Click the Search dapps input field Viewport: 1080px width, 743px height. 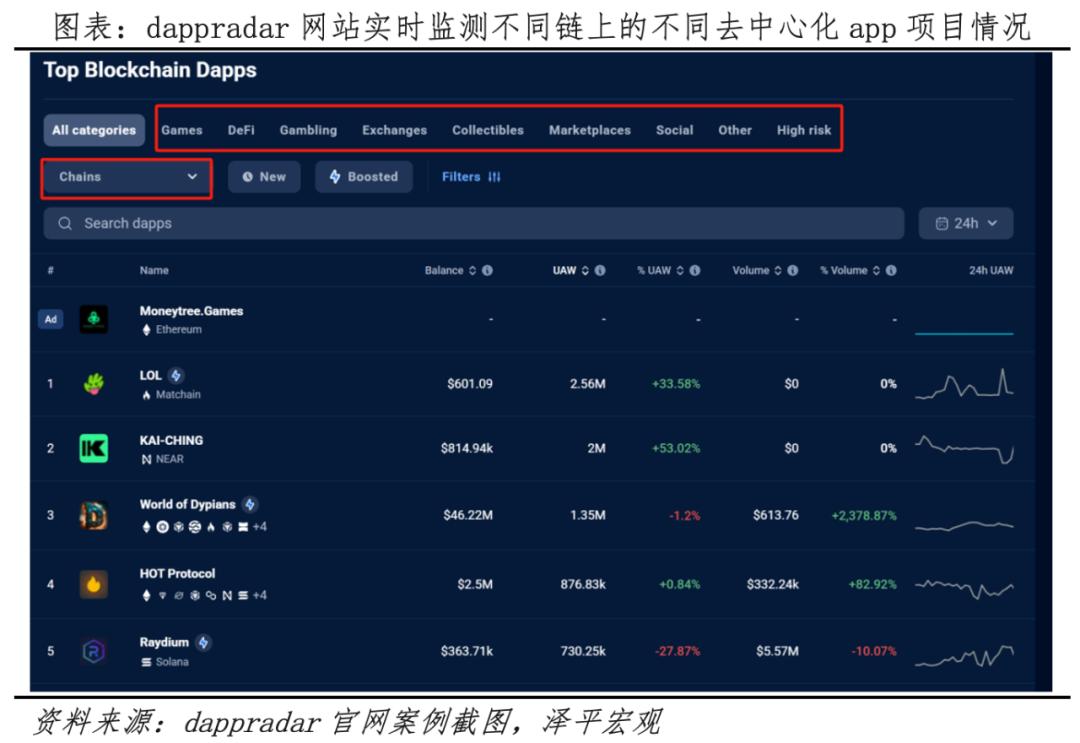(x=400, y=223)
